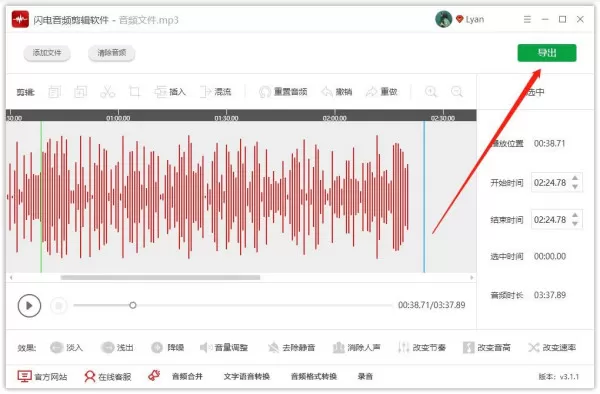Image resolution: width=600 pixels, height=394 pixels.
Task: Click the Lyan user avatar
Action: click(x=443, y=19)
